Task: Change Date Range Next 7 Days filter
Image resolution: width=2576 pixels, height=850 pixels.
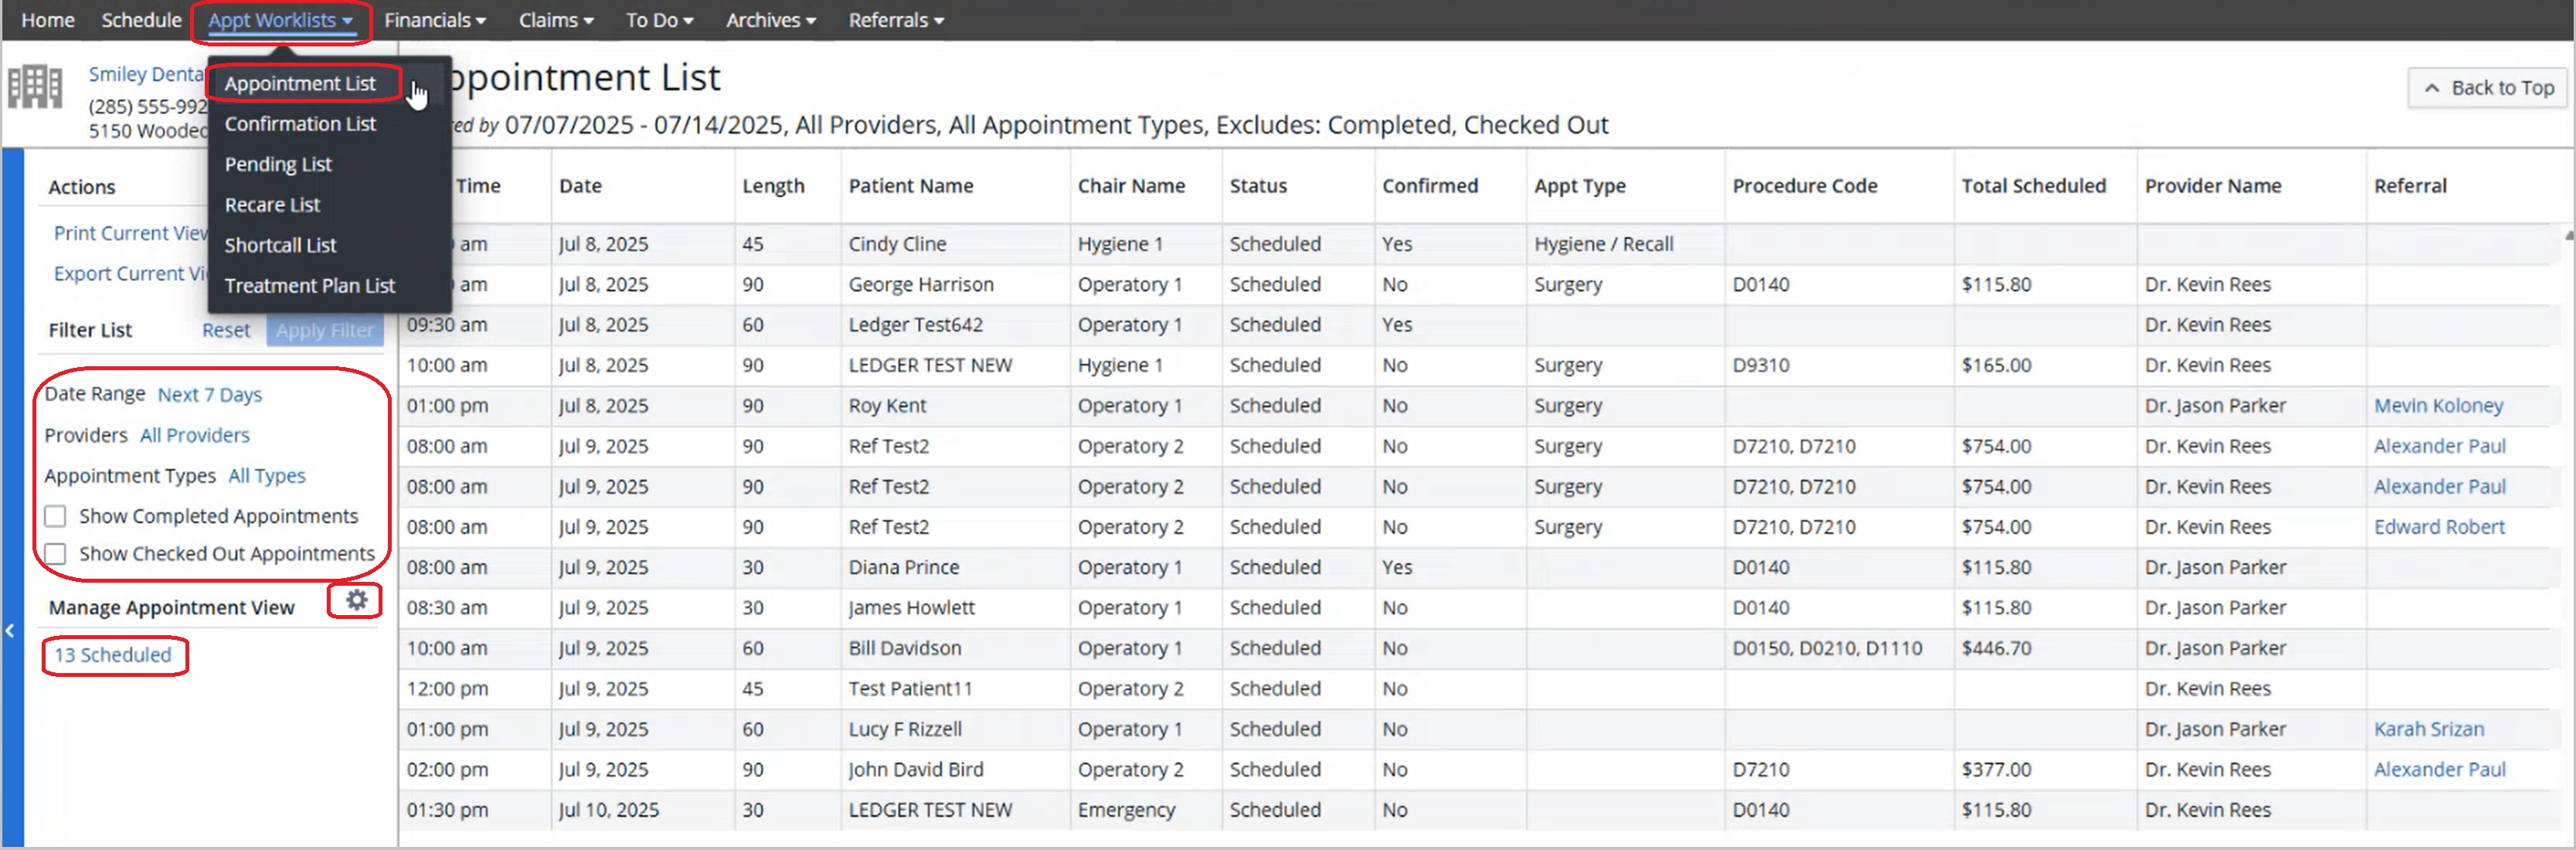Action: tap(210, 395)
